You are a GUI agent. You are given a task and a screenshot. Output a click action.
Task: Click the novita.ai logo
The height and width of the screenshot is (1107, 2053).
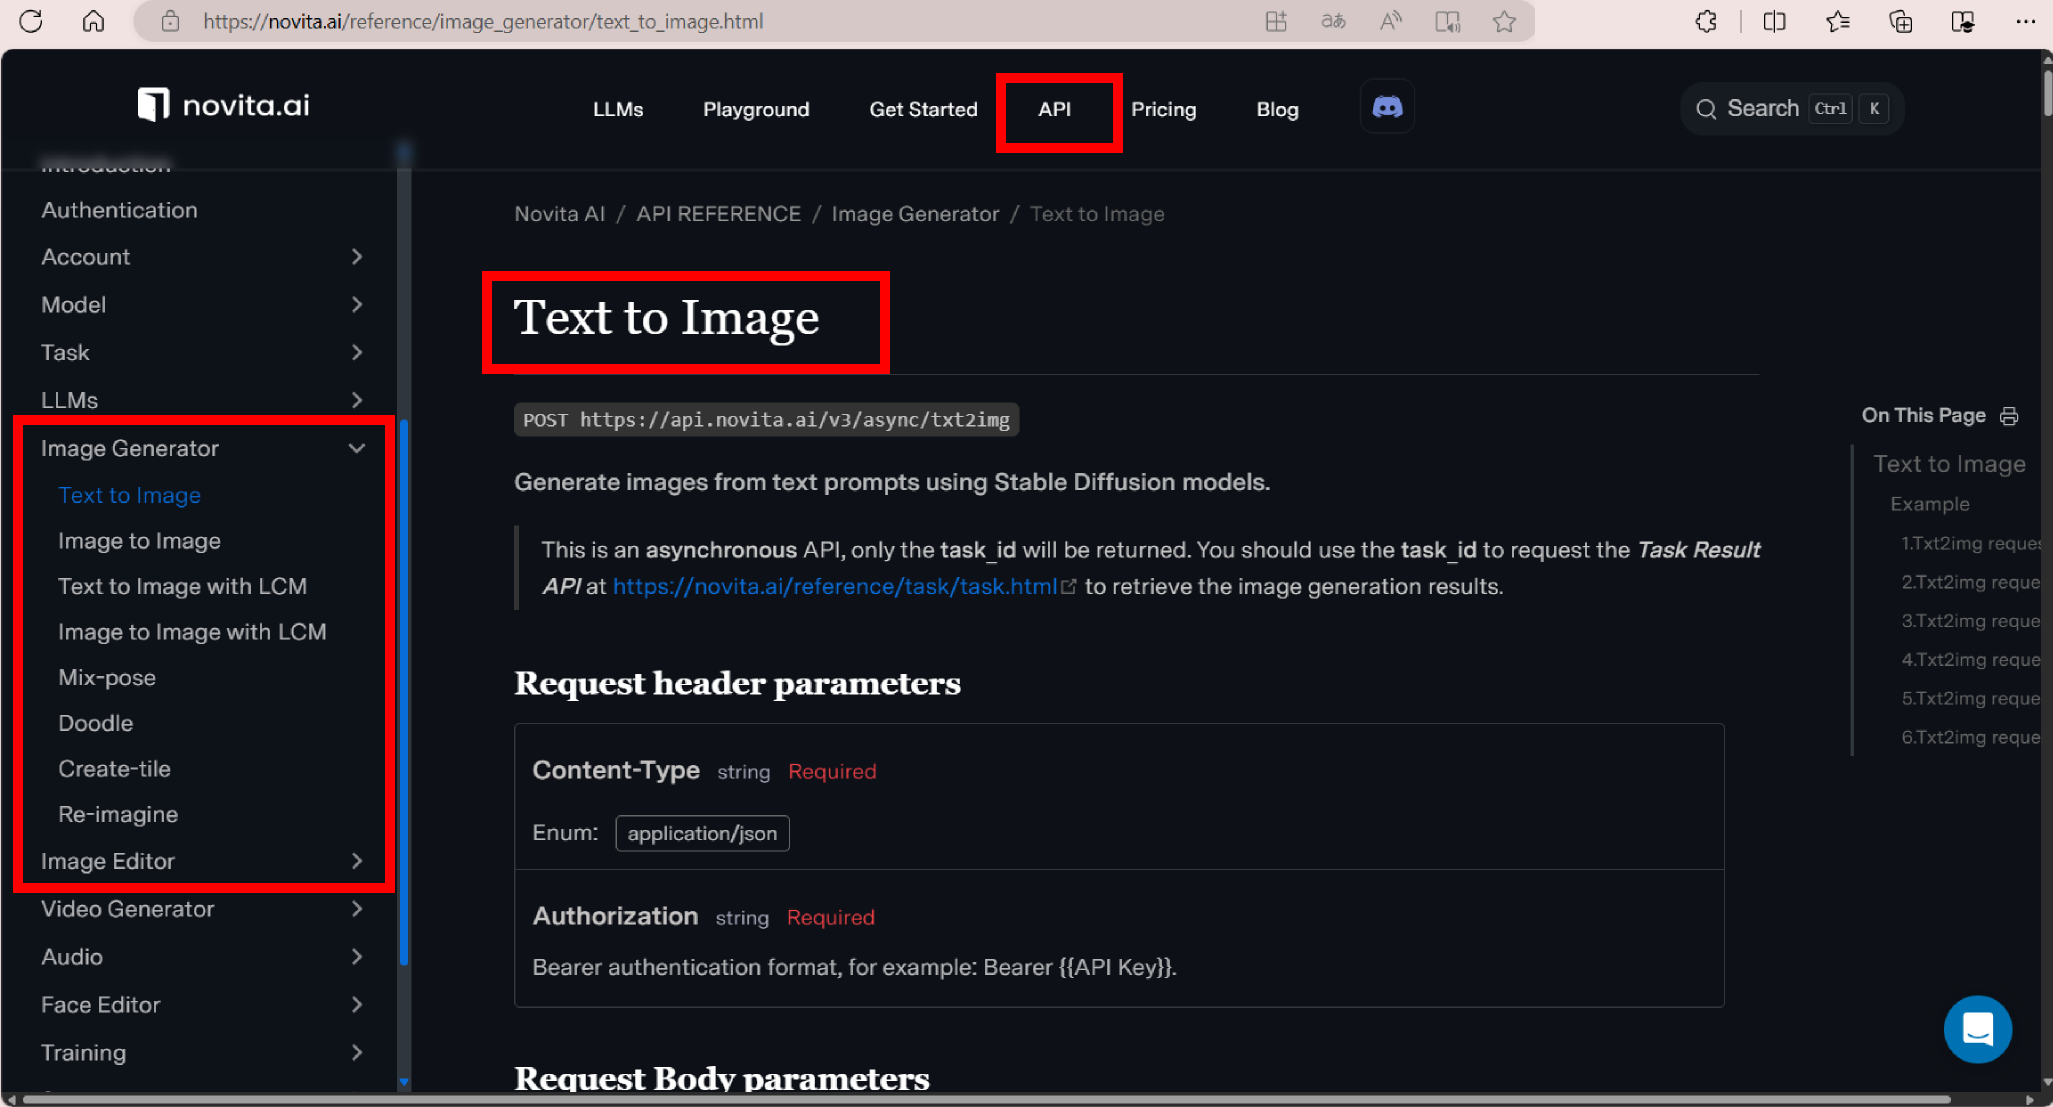(224, 105)
